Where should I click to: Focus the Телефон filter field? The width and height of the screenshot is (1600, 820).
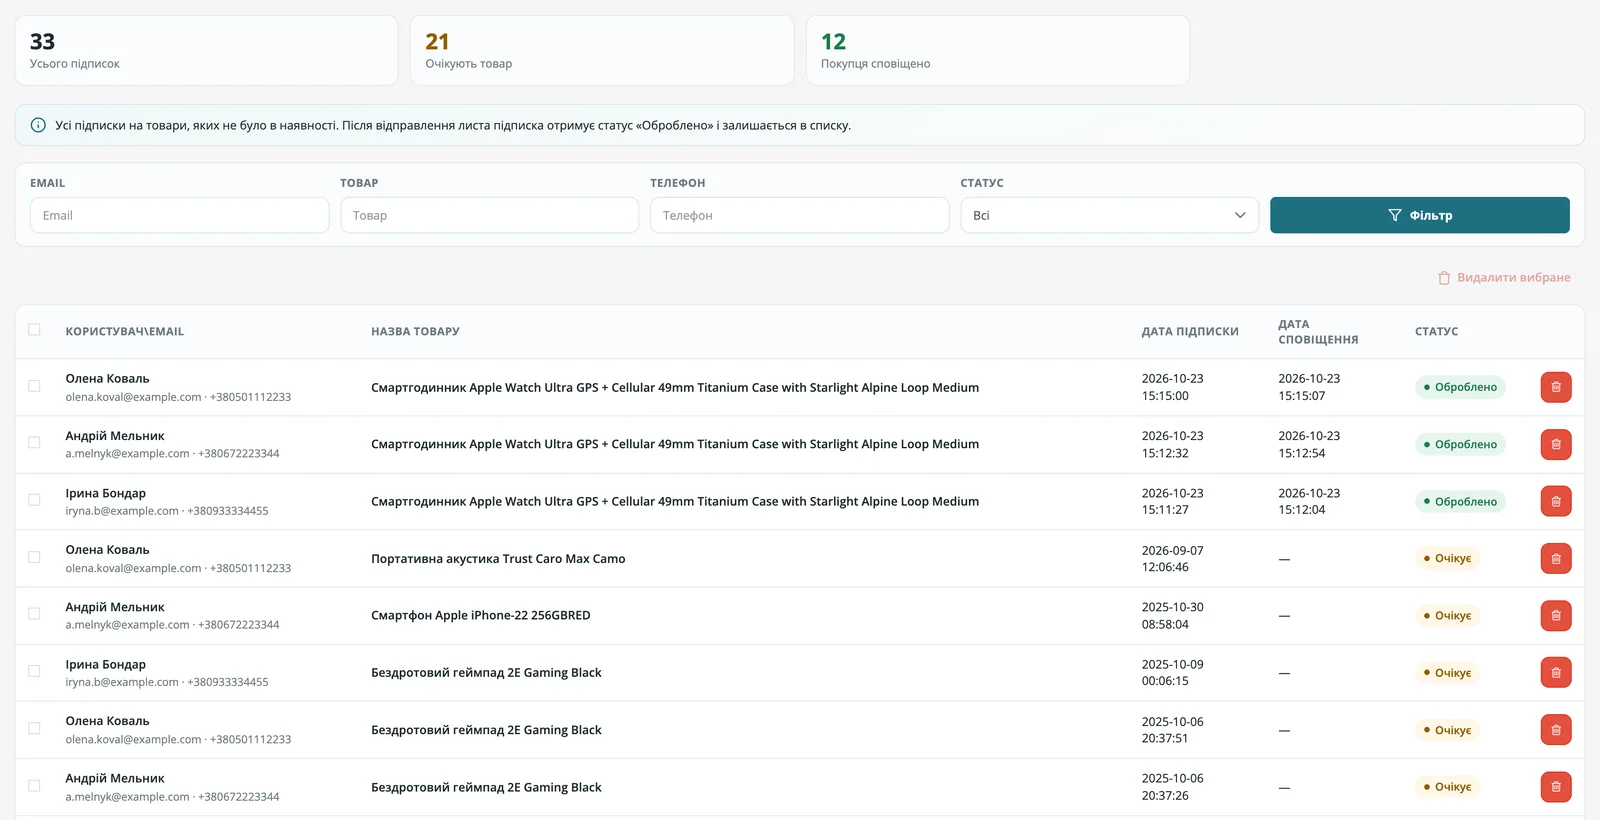[x=799, y=215]
